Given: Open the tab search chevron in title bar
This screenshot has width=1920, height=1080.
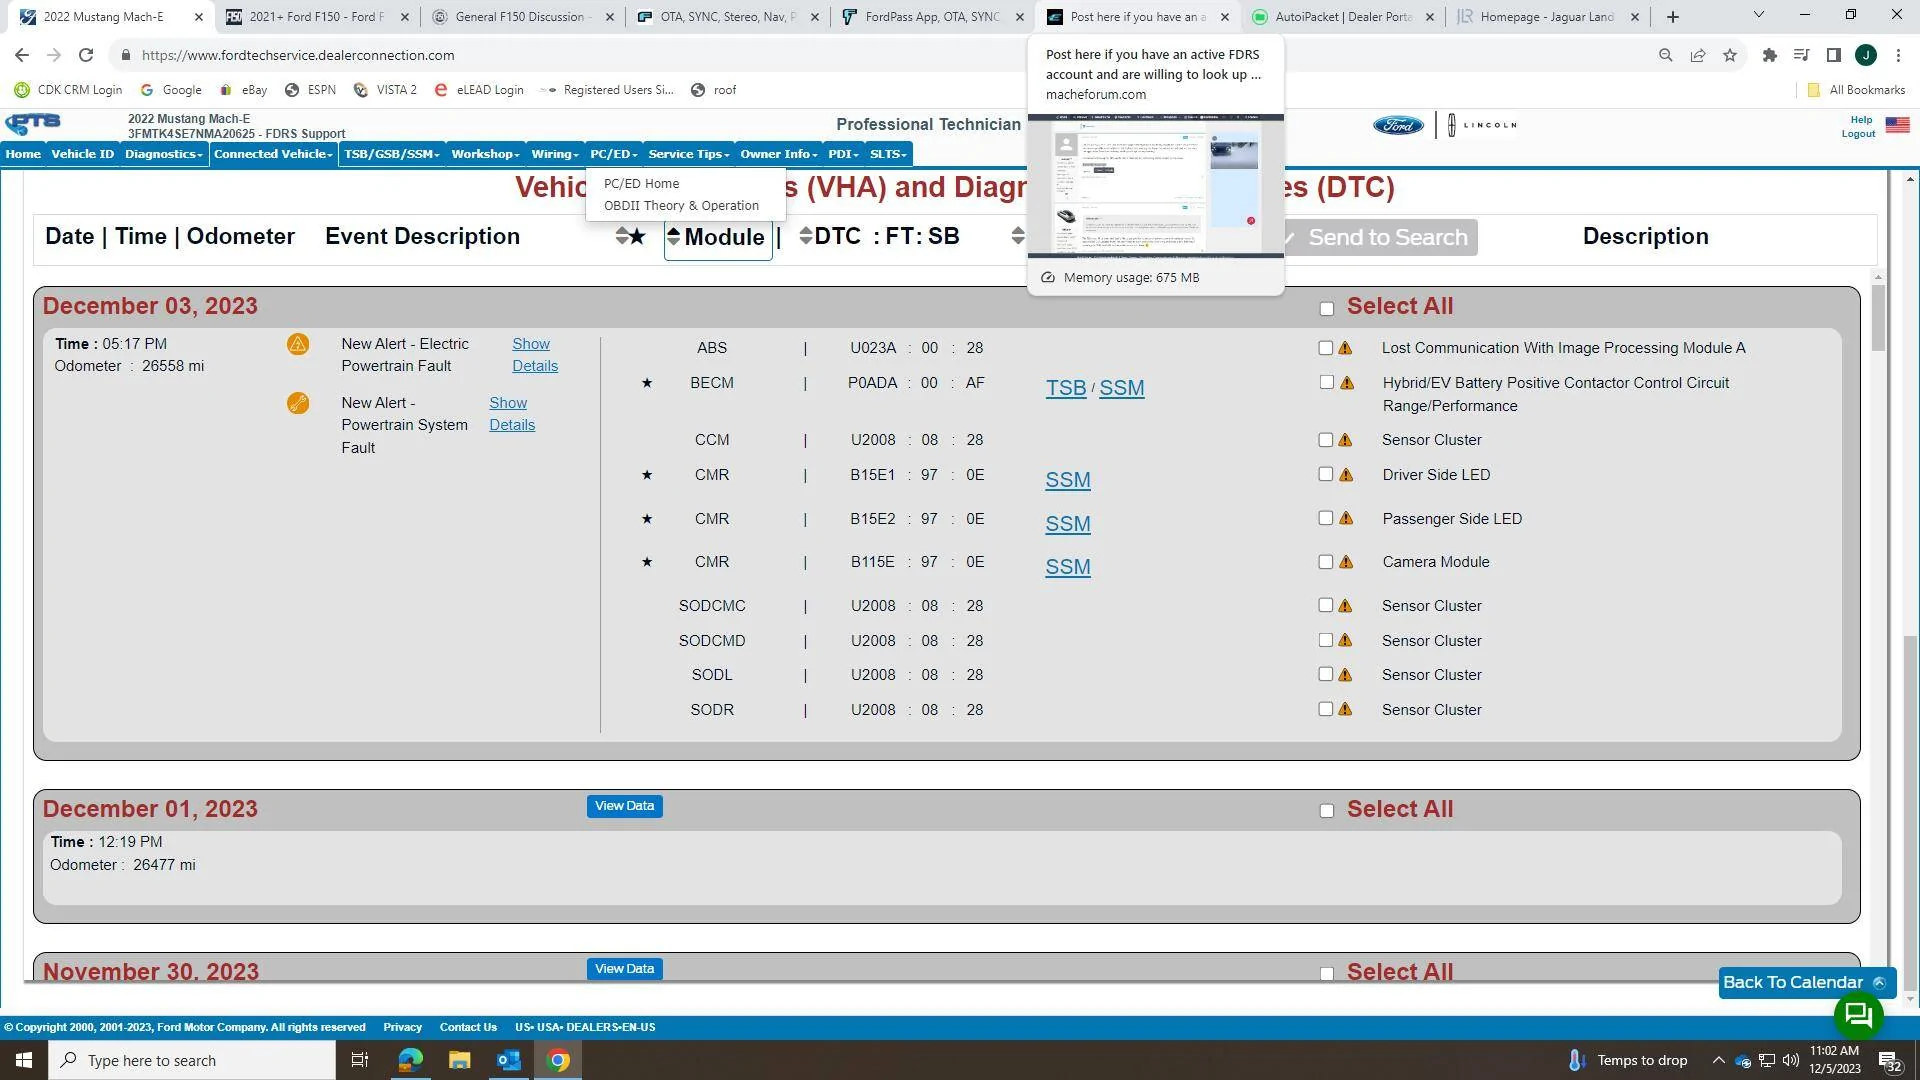Looking at the screenshot, I should [1759, 16].
